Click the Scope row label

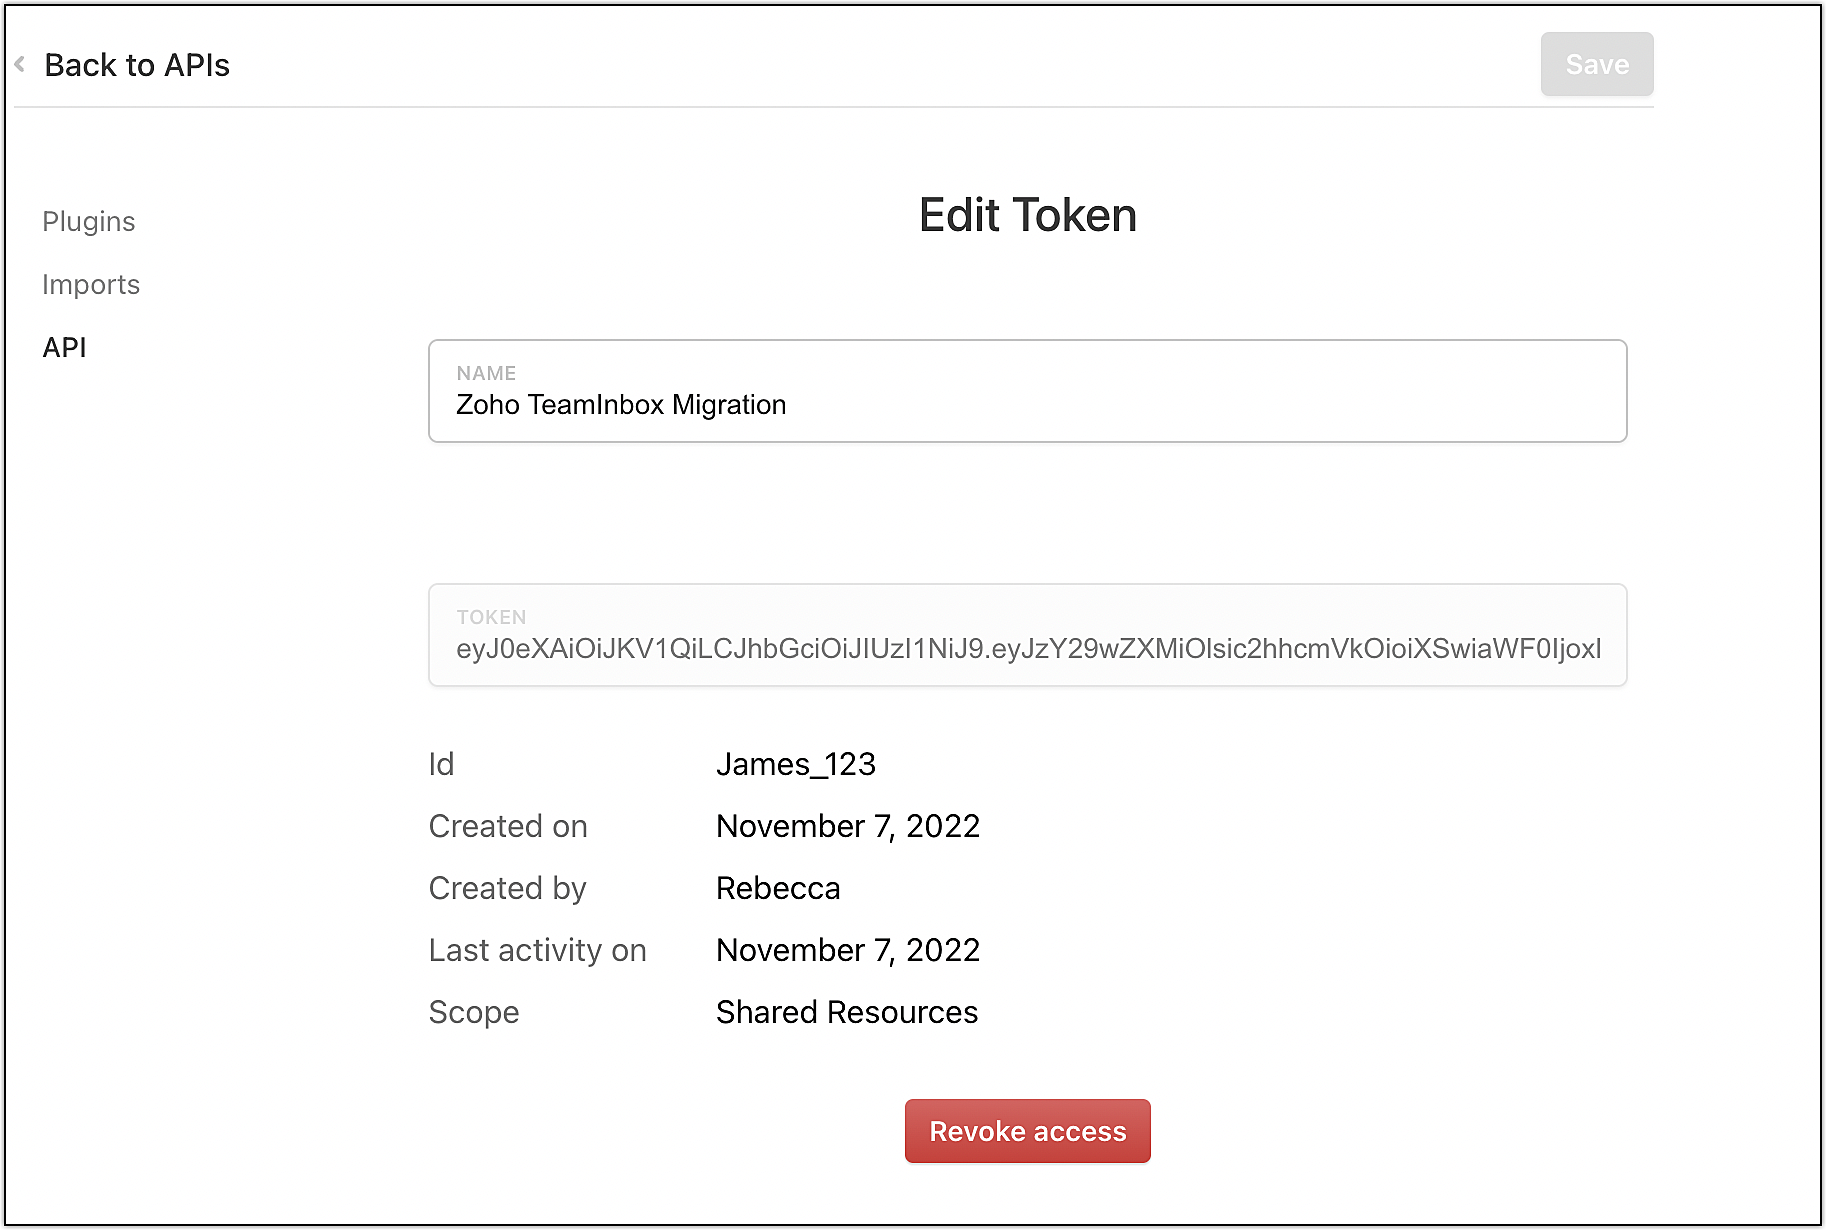474,1012
